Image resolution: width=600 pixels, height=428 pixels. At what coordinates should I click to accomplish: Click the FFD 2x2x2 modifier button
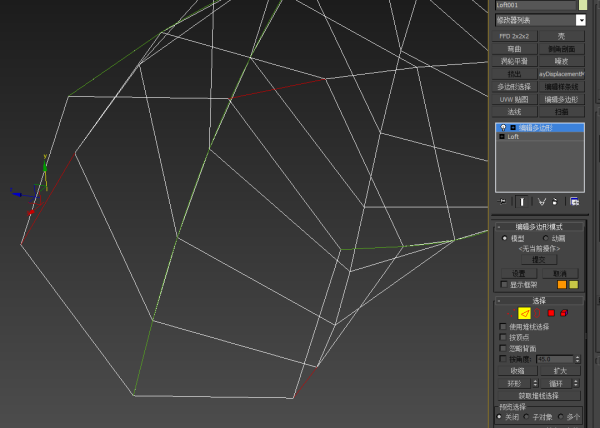tap(514, 36)
